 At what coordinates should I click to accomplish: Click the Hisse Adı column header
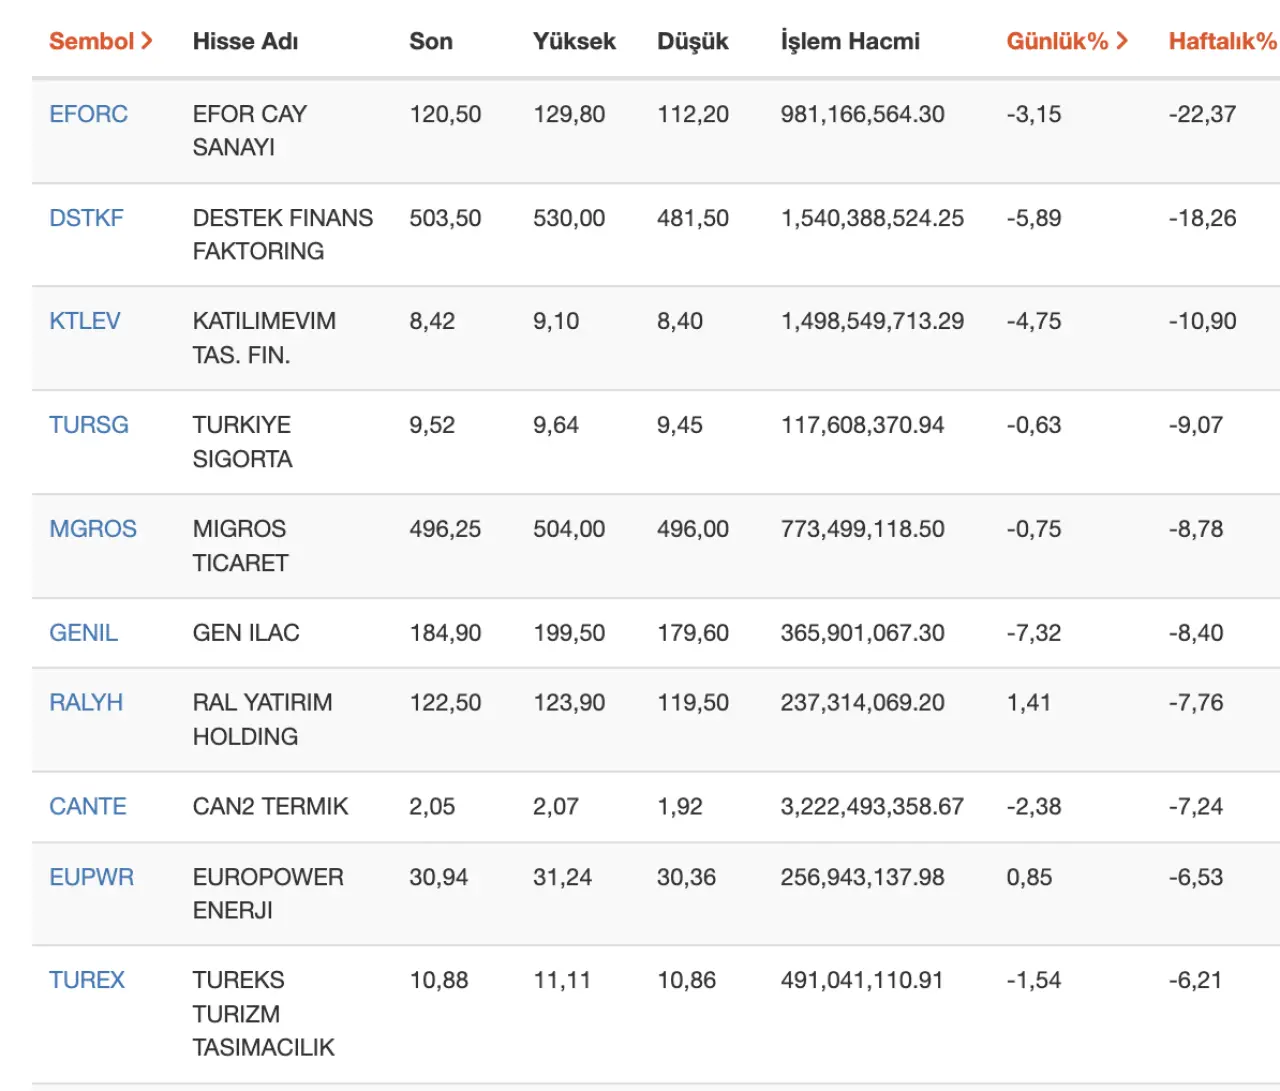tap(245, 41)
